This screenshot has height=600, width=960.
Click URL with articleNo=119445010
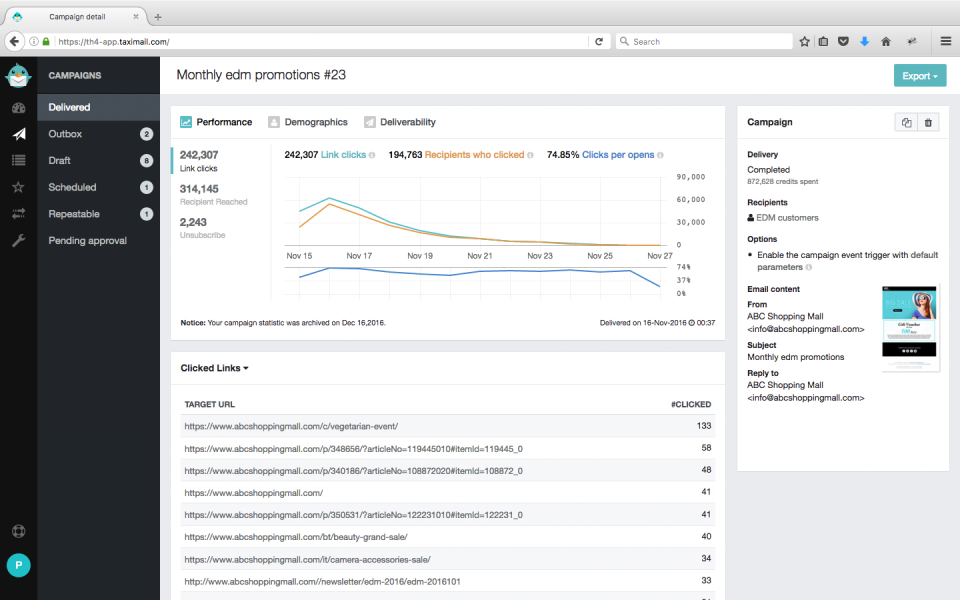tap(353, 449)
